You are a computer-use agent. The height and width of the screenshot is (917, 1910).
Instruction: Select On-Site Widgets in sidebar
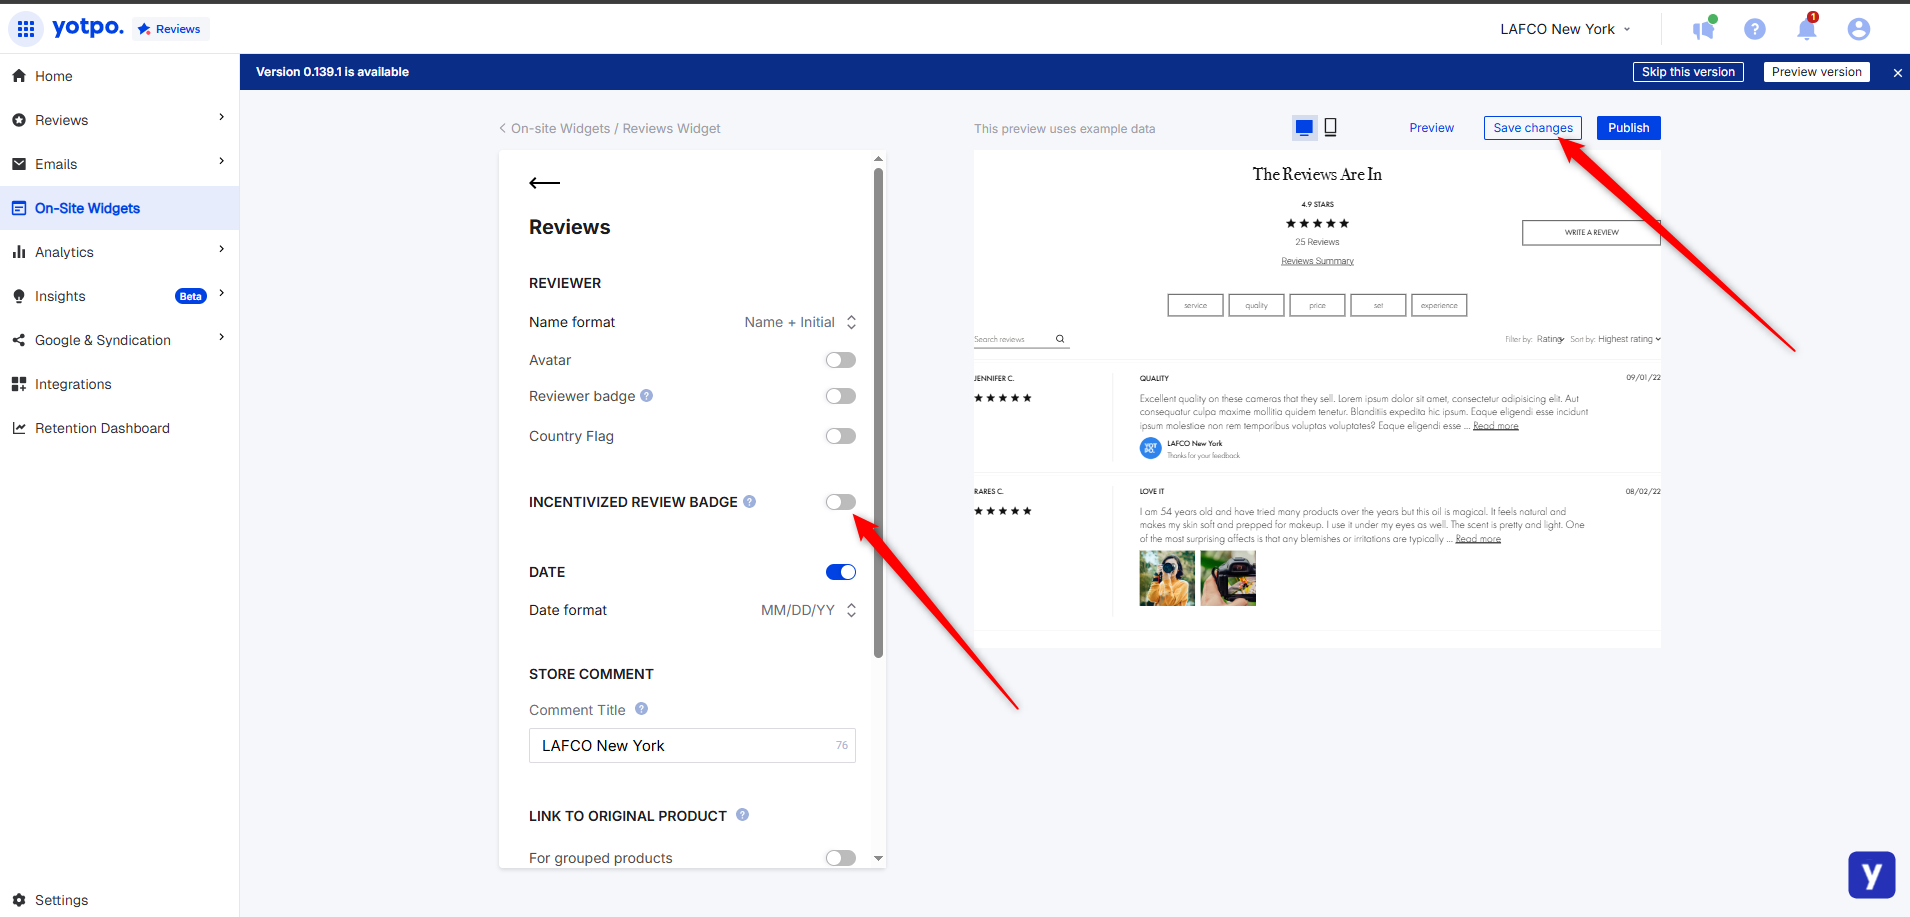point(119,208)
